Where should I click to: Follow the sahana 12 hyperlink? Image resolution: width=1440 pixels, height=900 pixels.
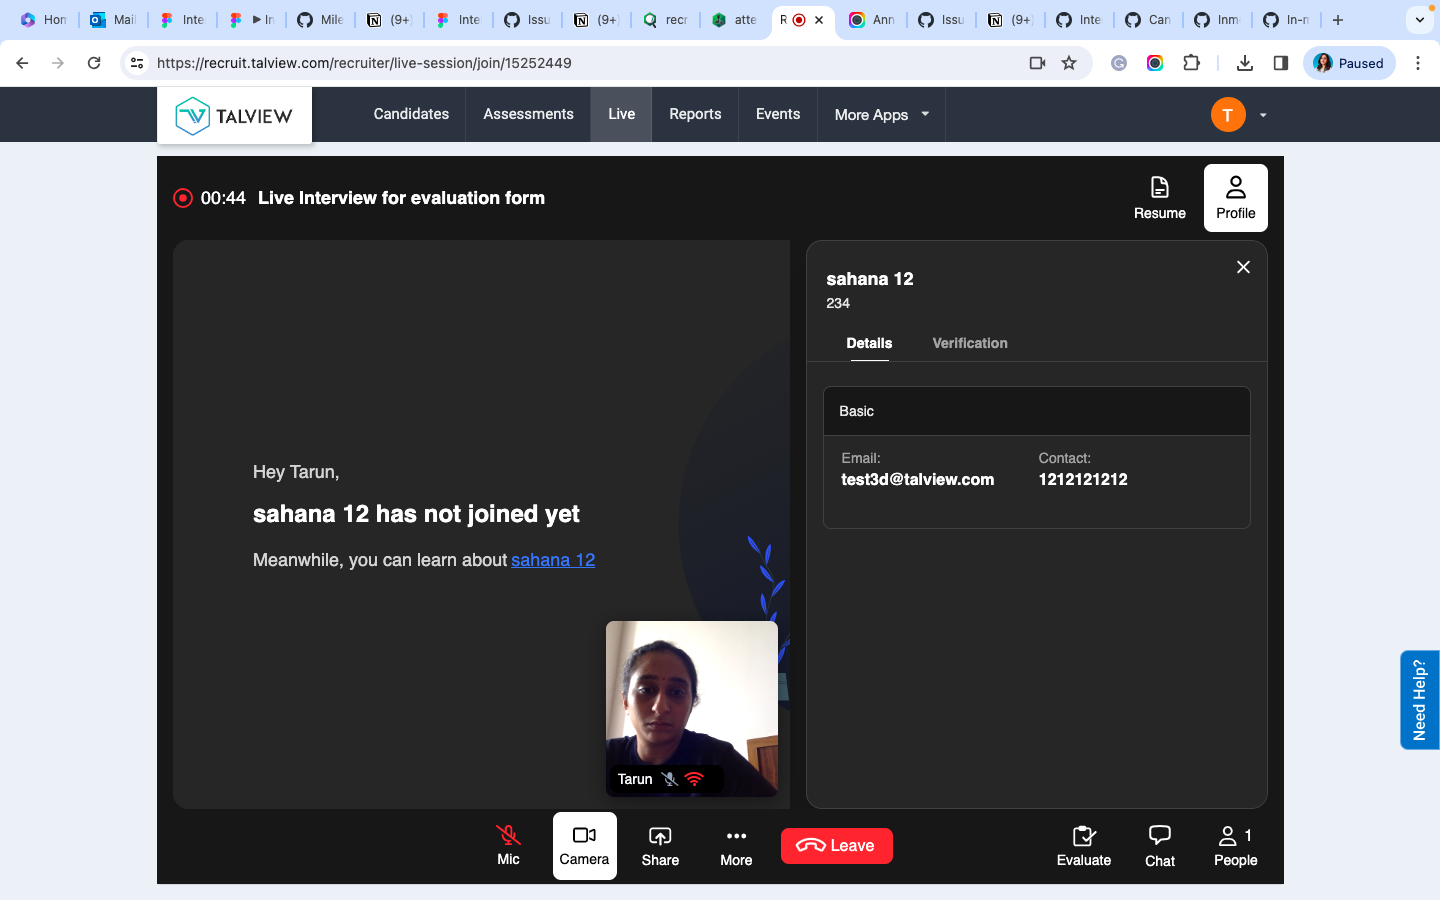[553, 560]
